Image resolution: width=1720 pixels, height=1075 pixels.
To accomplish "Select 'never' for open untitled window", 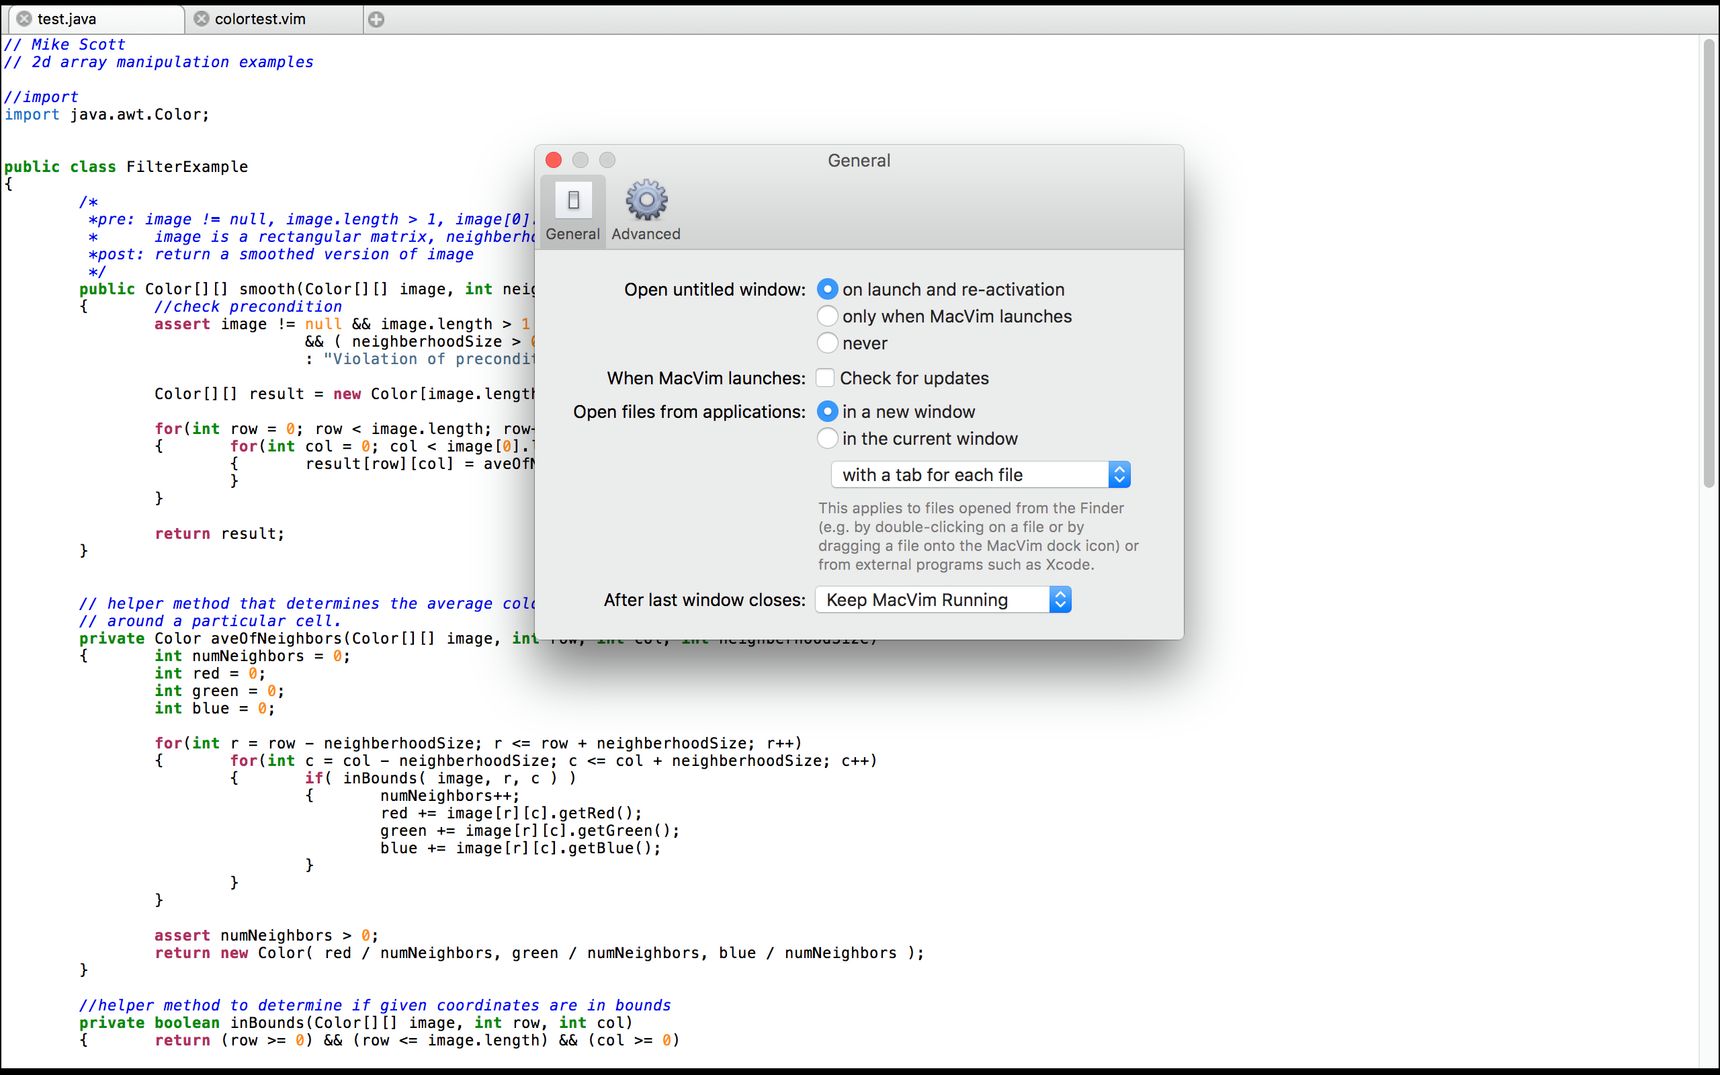I will 827,343.
